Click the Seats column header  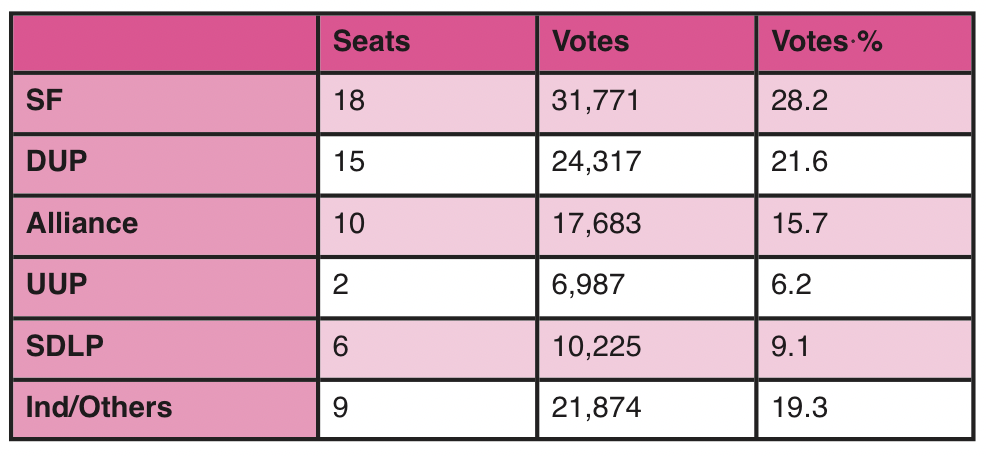tap(372, 42)
